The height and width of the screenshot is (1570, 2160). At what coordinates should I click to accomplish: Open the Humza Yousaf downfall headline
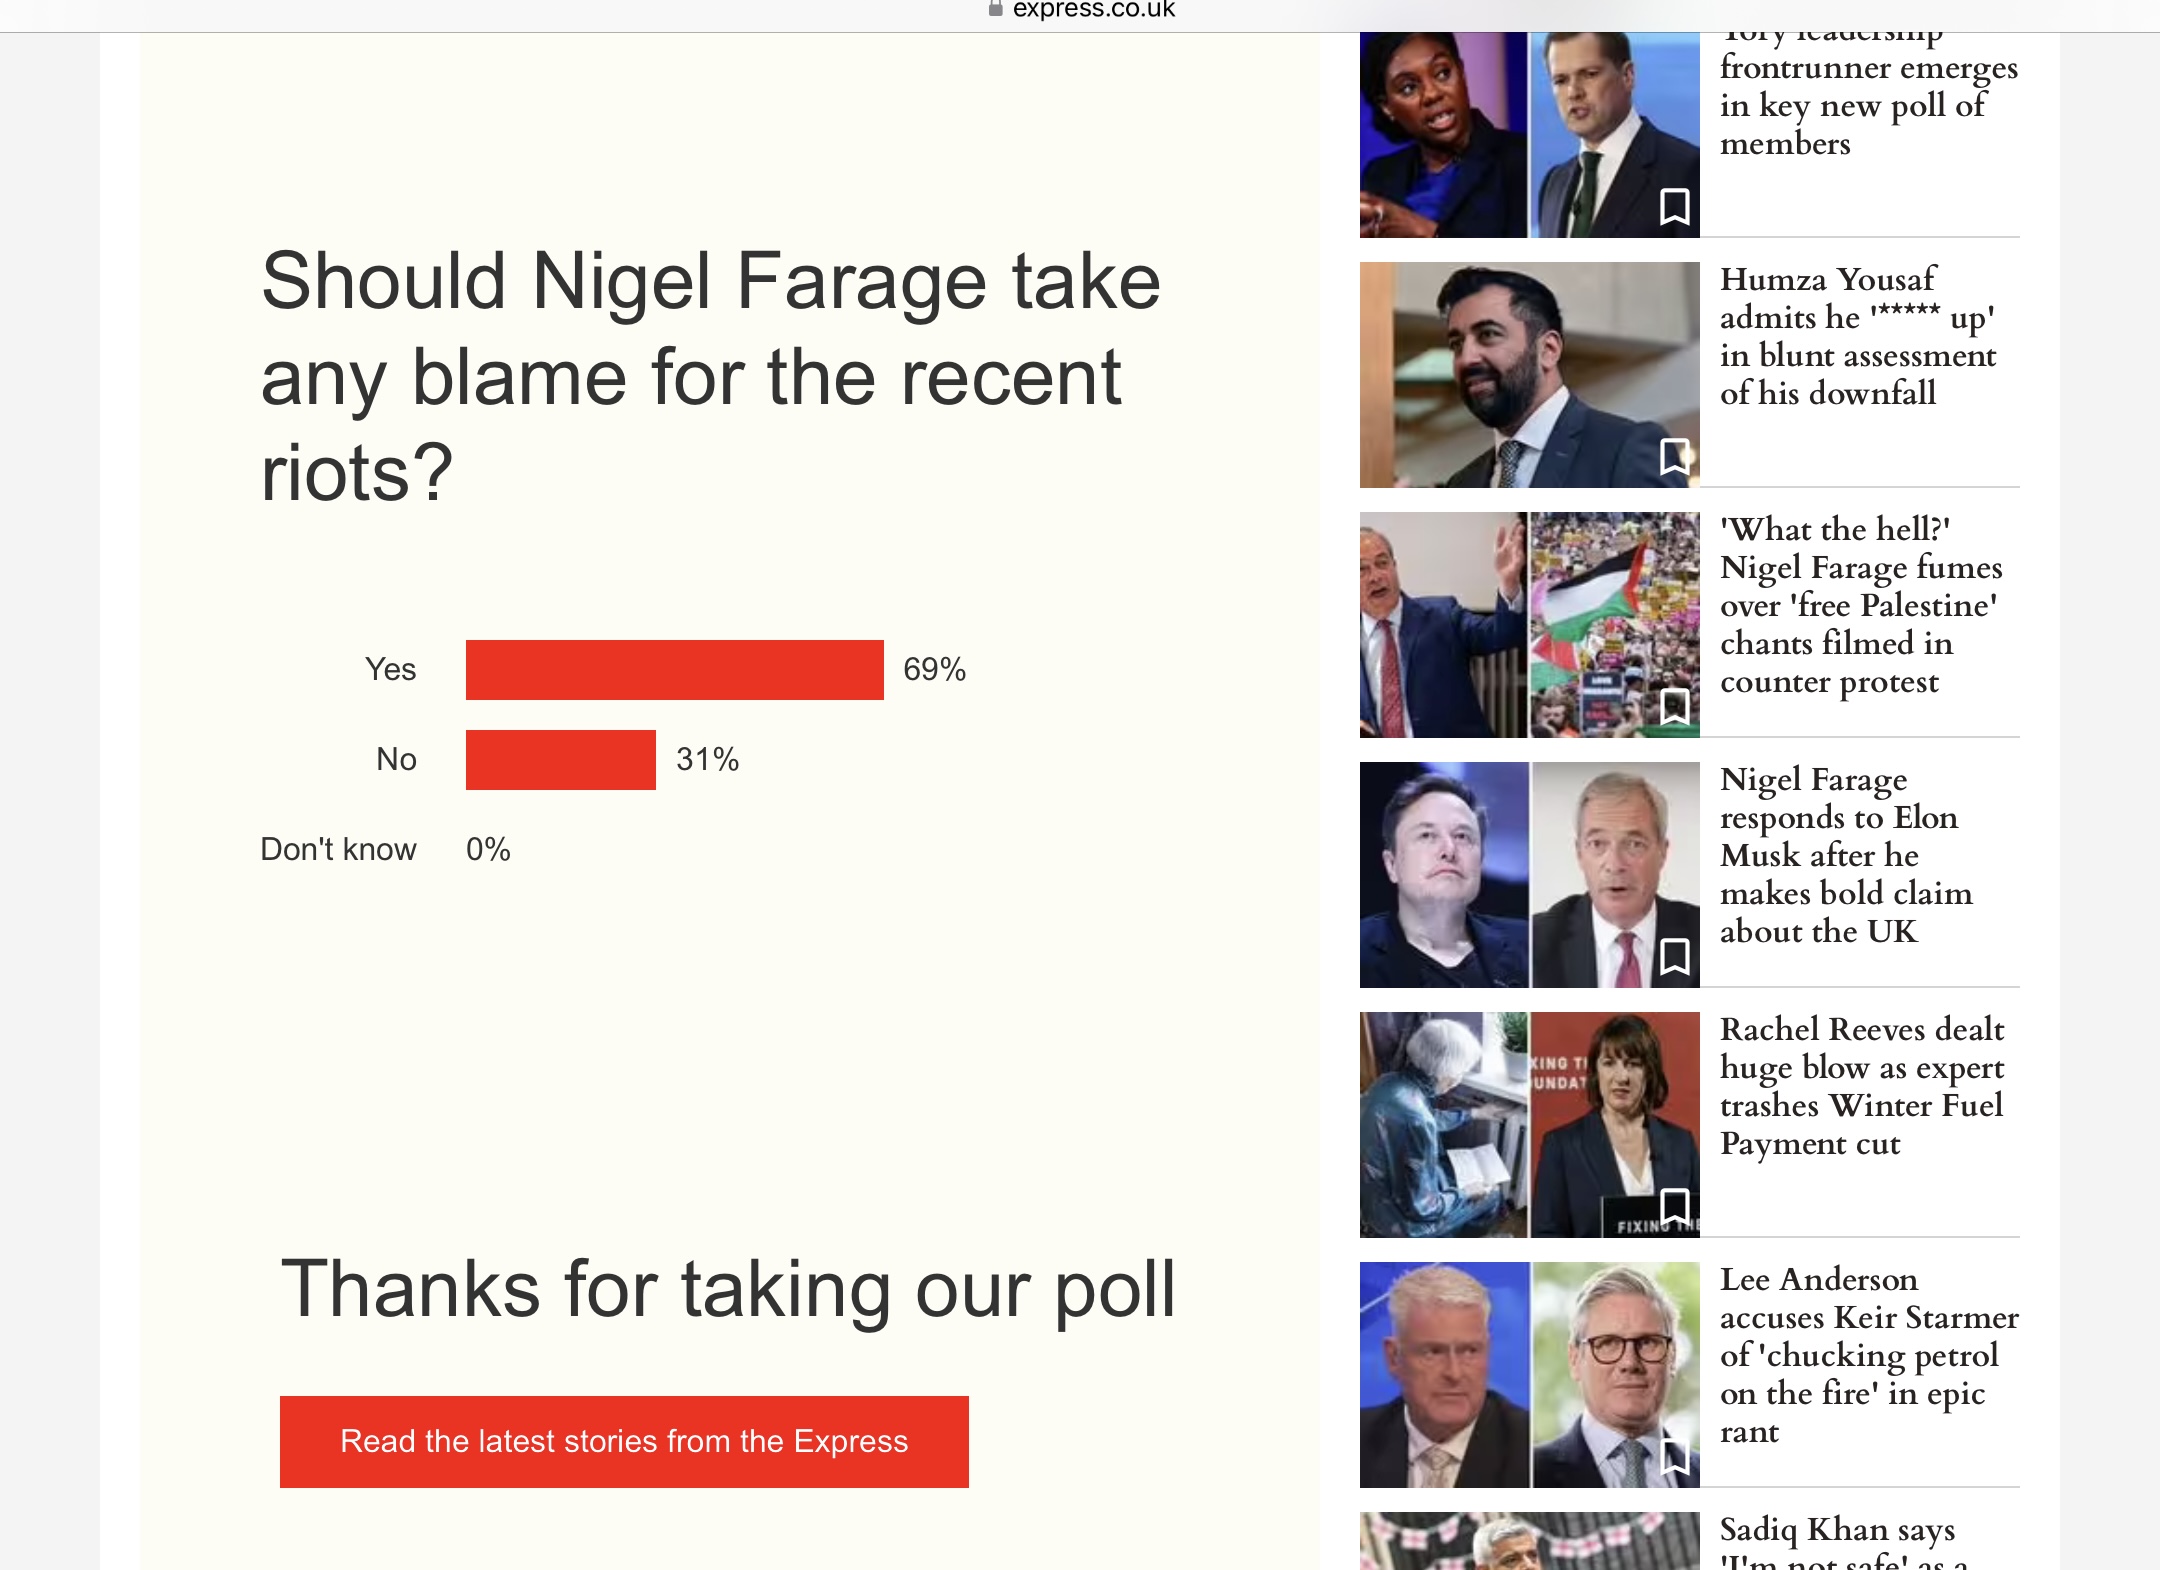point(1858,336)
